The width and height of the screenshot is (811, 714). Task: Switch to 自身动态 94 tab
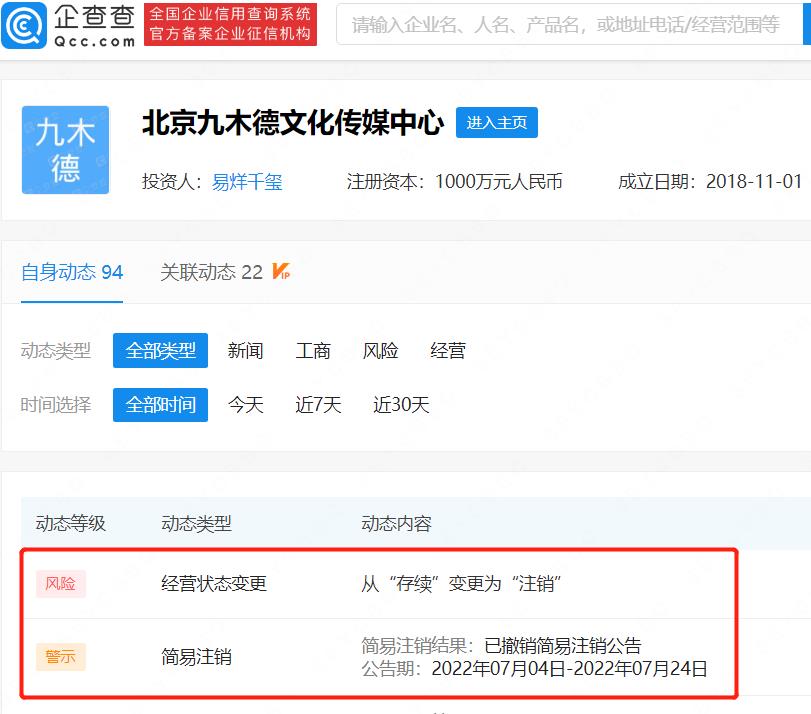[72, 273]
